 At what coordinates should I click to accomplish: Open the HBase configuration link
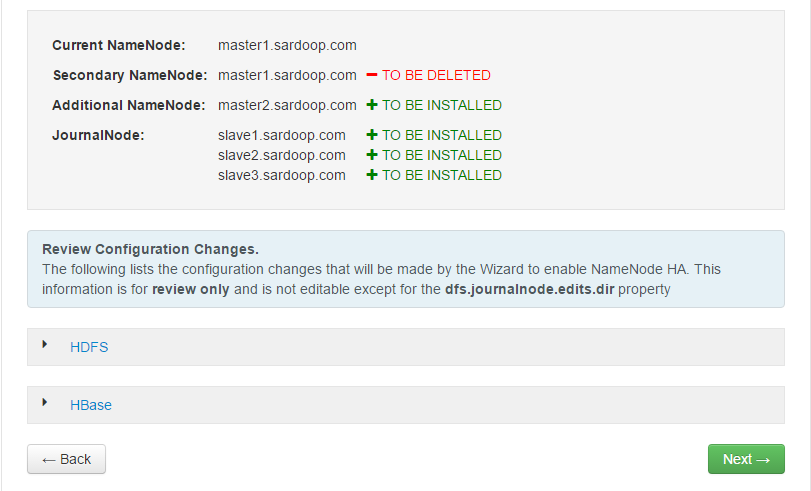91,405
